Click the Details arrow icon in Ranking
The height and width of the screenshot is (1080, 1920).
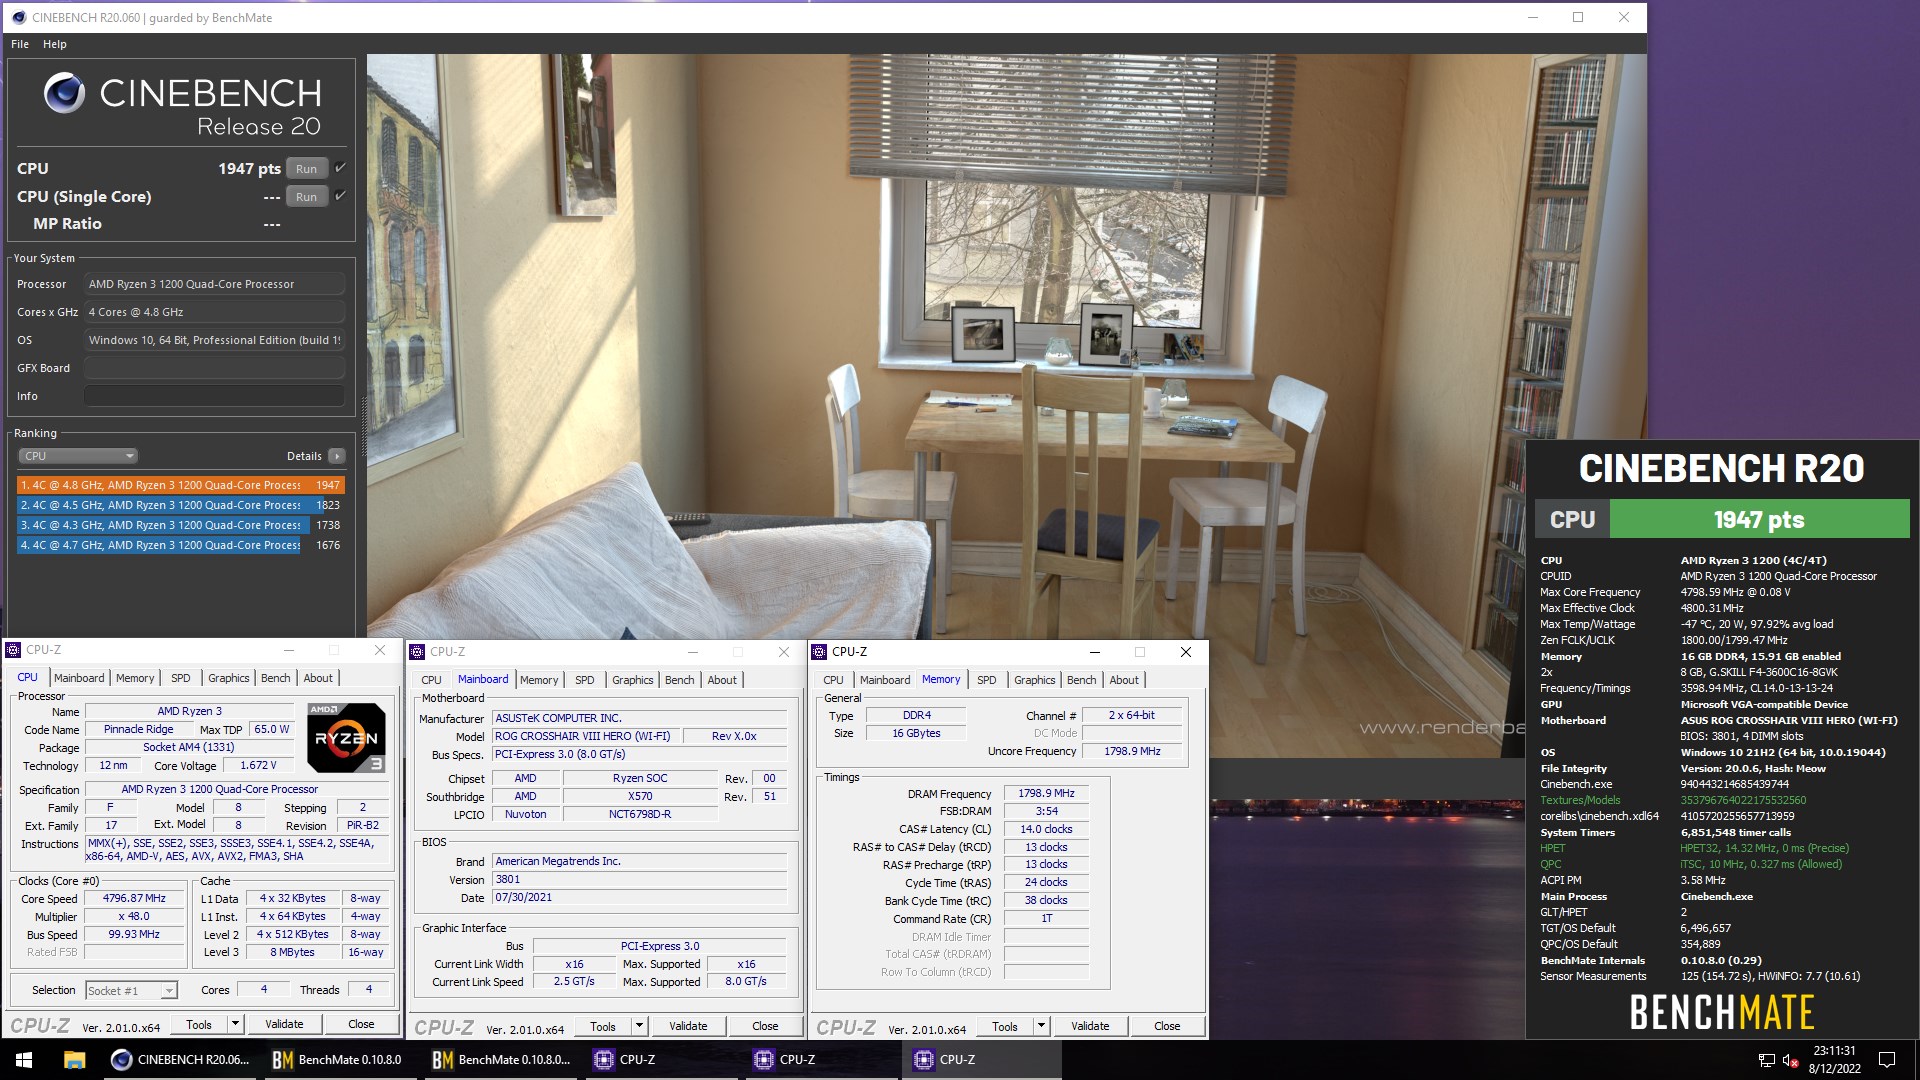pos(337,456)
